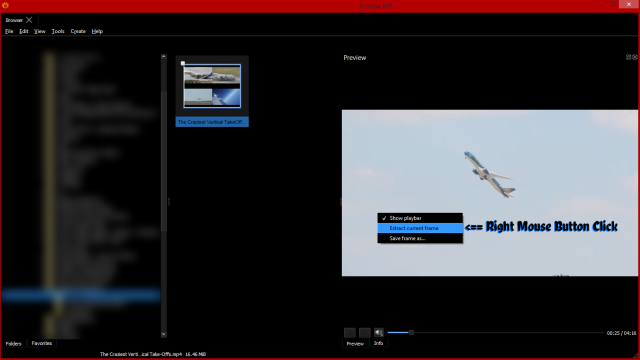Float the Preview panel with its undock icon
This screenshot has height=360, width=640.
coord(629,57)
